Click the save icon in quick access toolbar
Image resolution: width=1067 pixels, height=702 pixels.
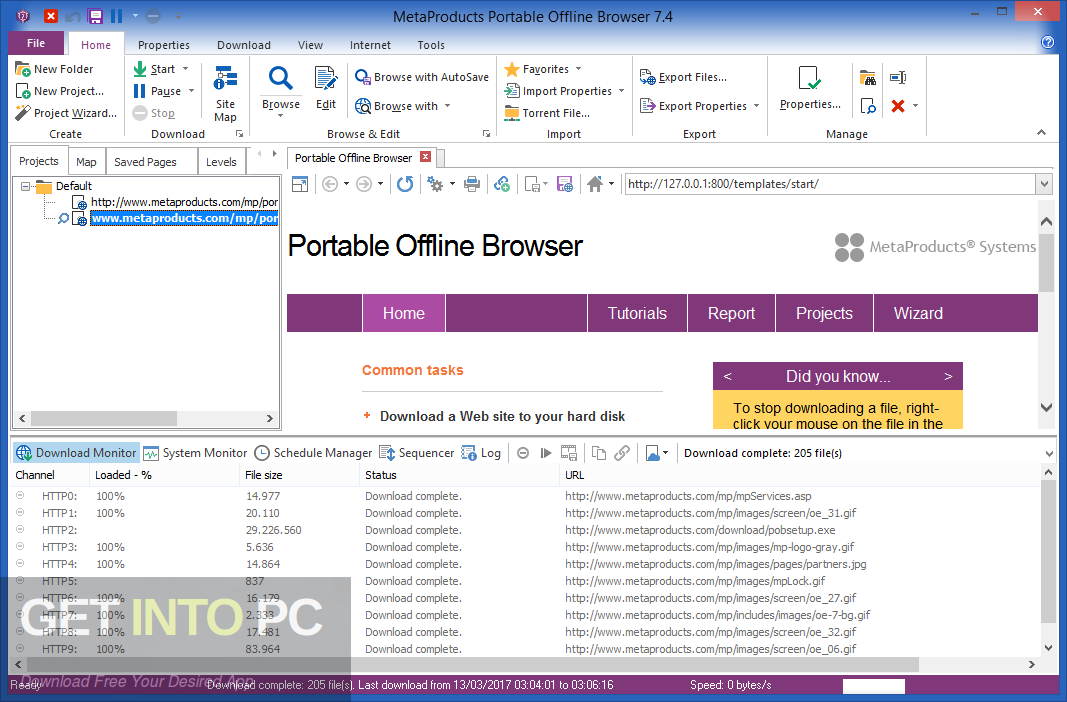(x=95, y=15)
